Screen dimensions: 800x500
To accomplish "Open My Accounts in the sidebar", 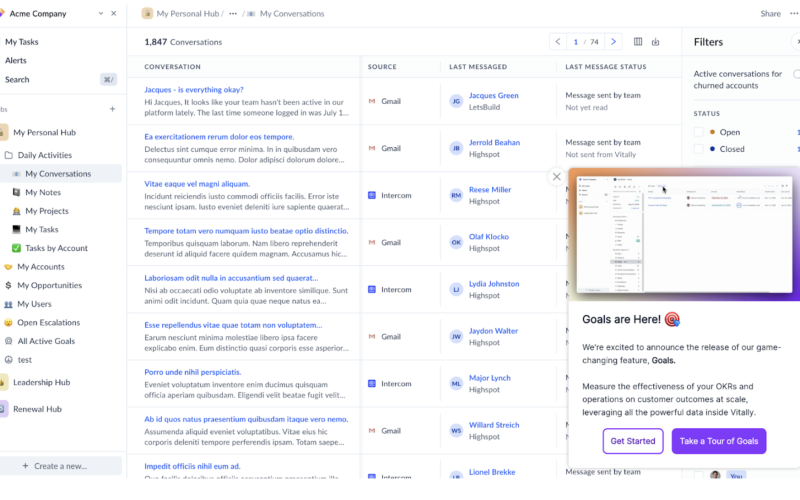I will [x=40, y=267].
